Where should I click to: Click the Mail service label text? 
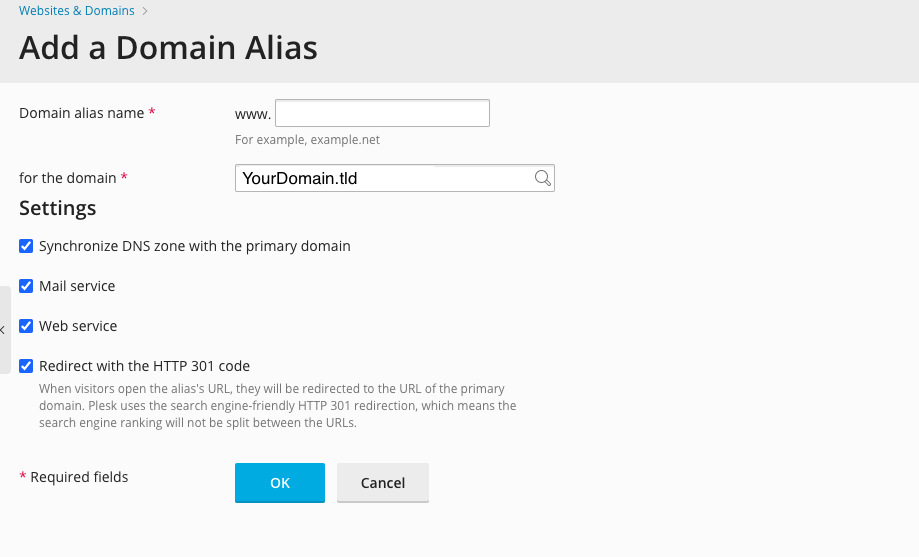(x=77, y=286)
